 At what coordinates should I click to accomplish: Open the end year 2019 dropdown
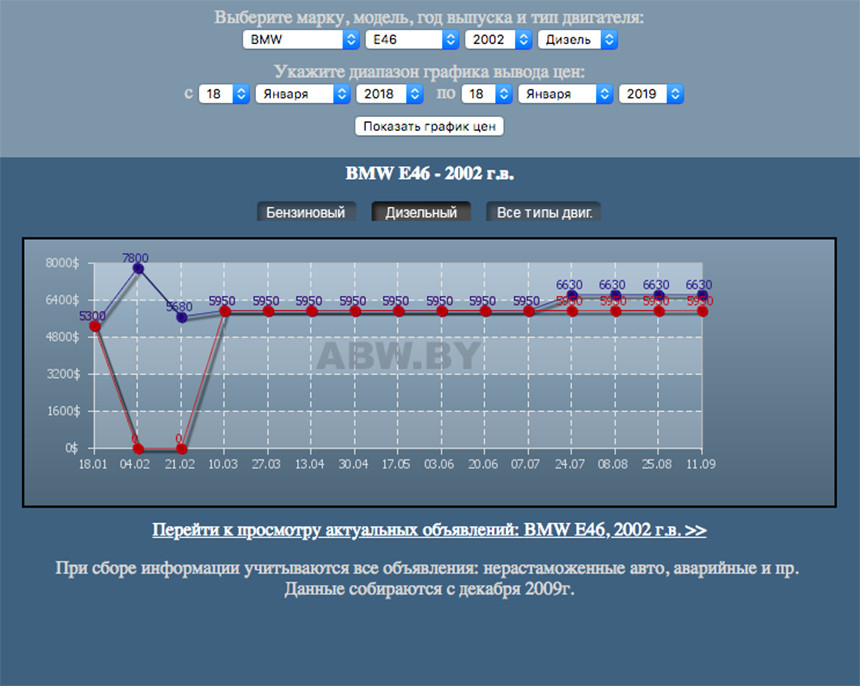click(x=651, y=94)
